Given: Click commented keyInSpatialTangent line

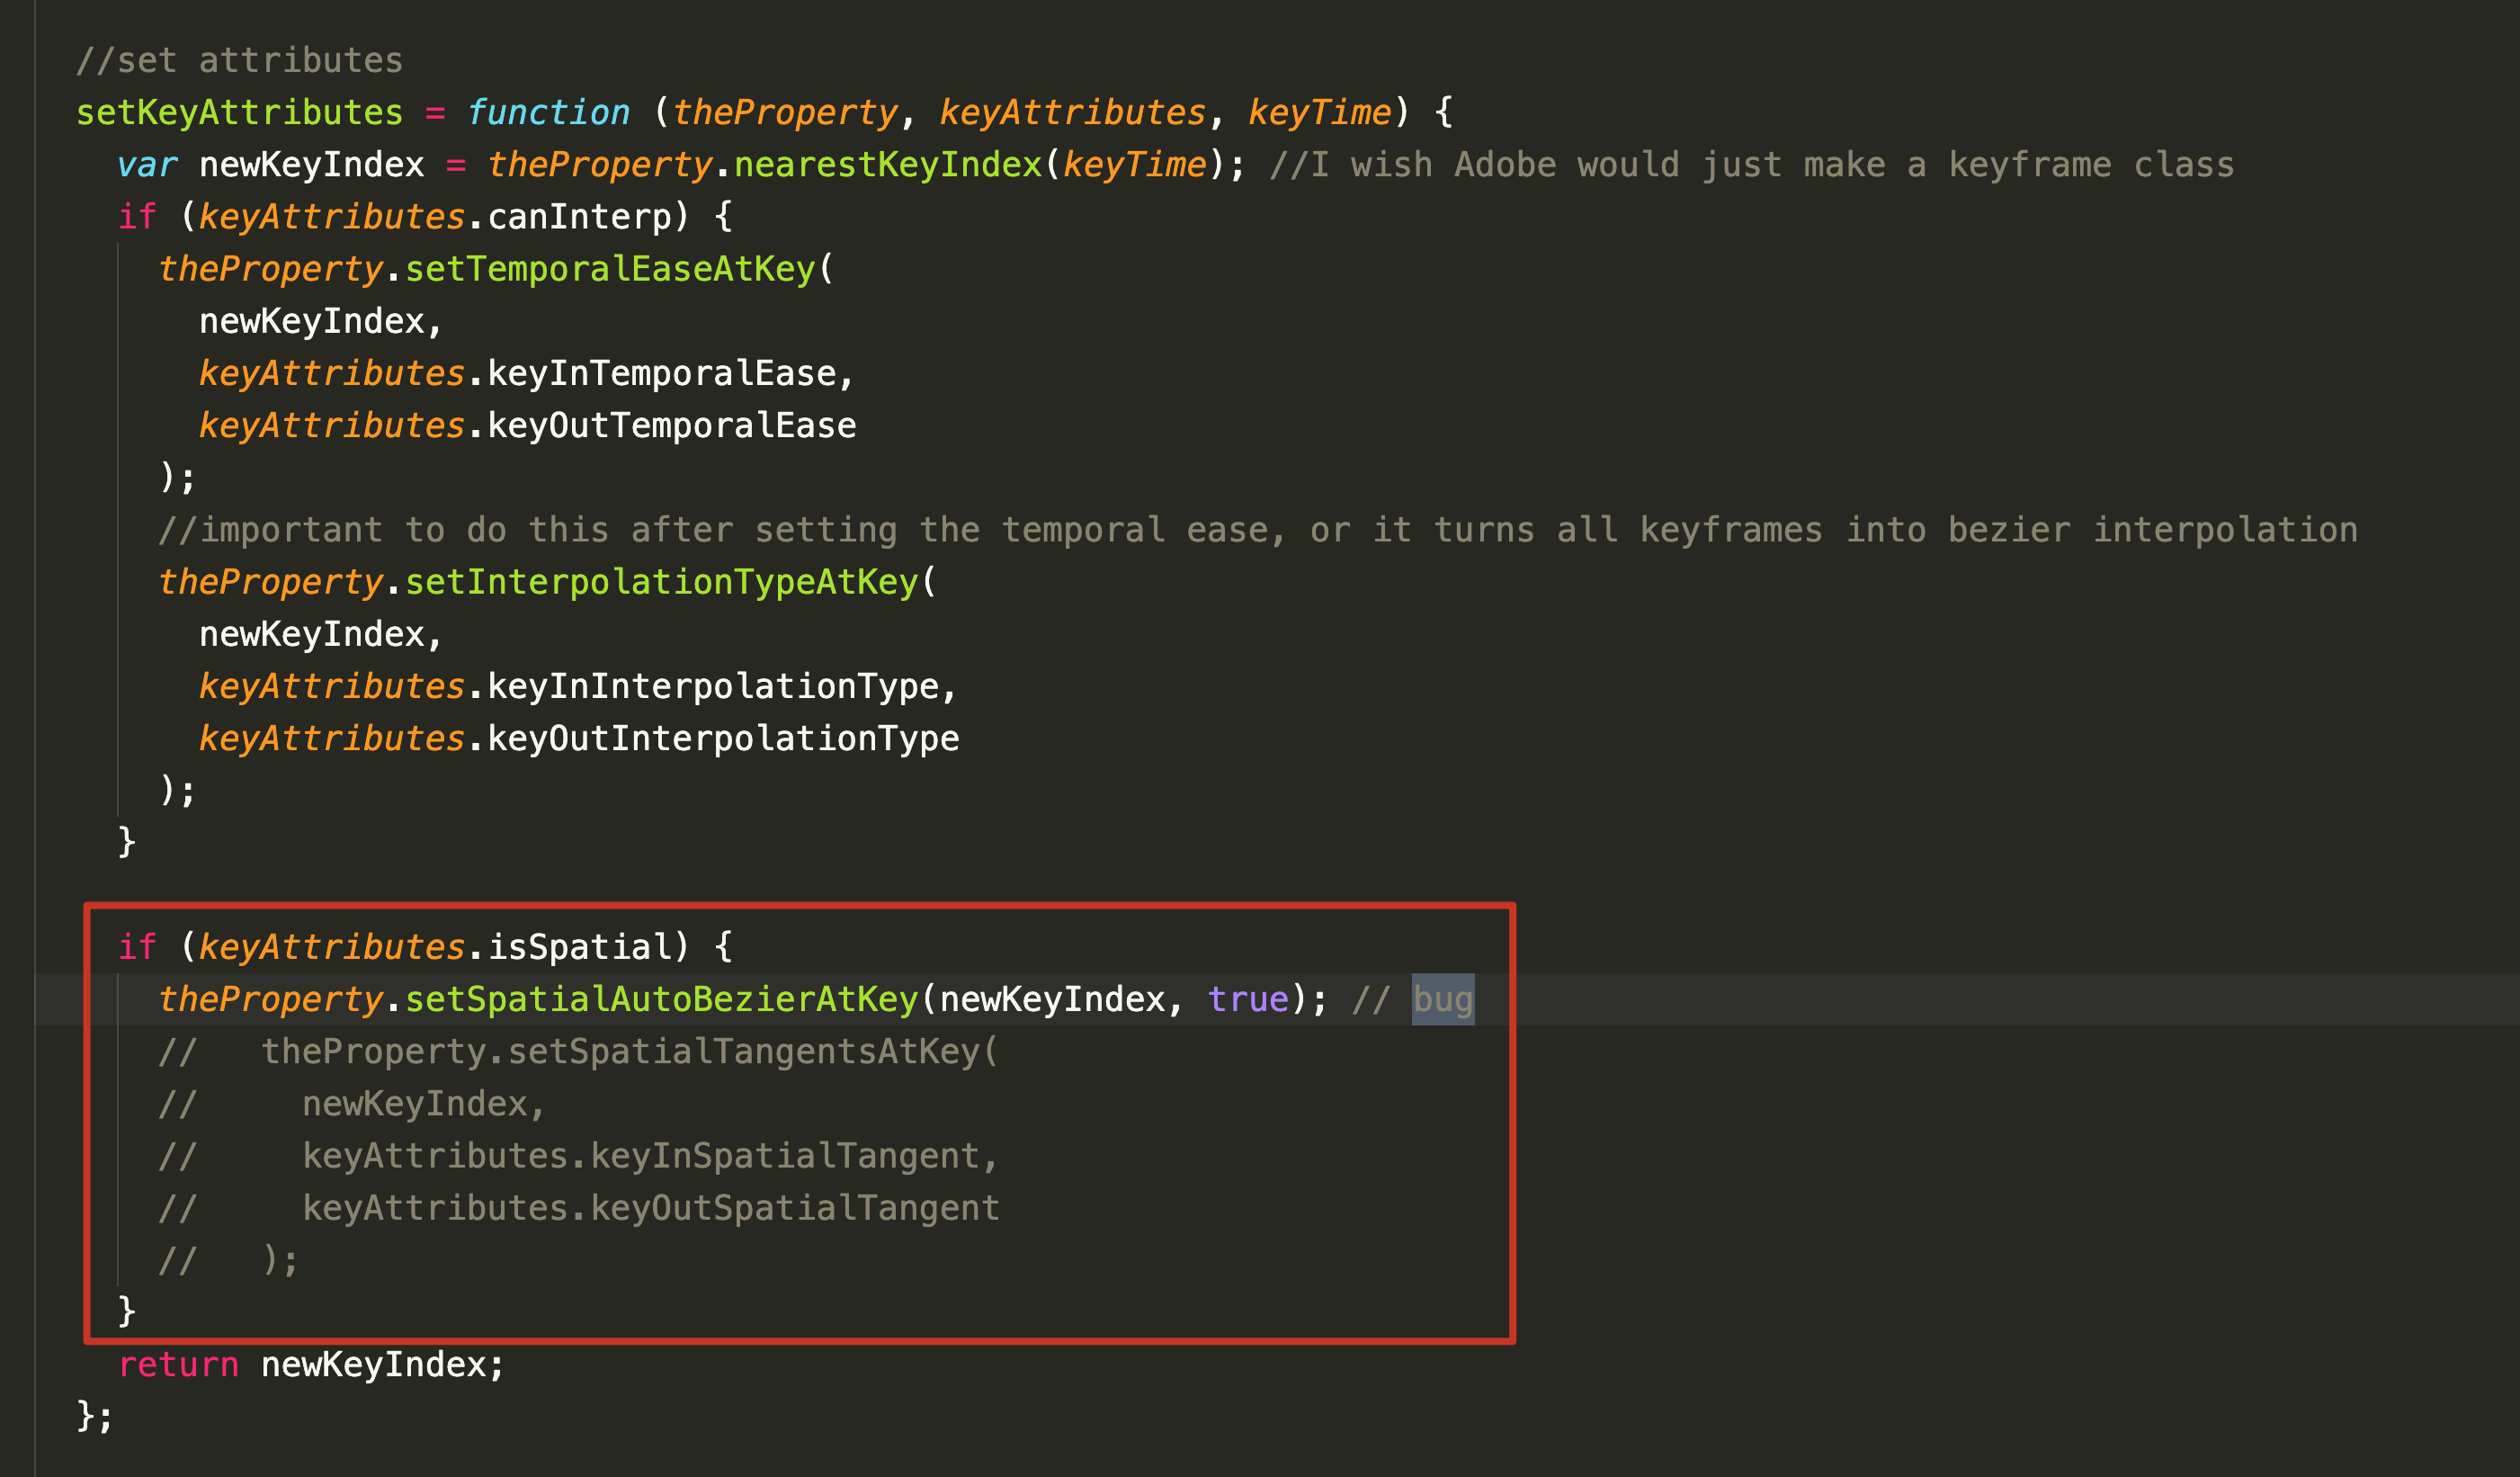Looking at the screenshot, I should (x=579, y=1155).
